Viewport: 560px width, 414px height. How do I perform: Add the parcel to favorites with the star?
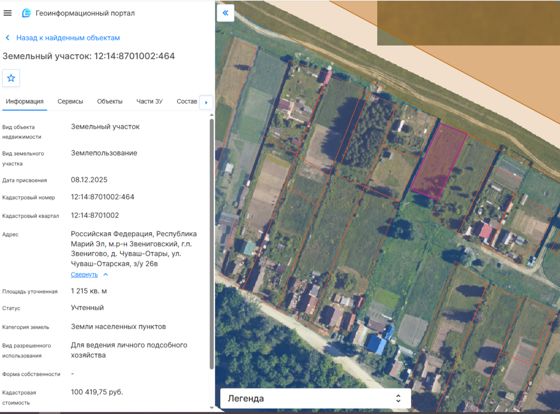coord(11,78)
